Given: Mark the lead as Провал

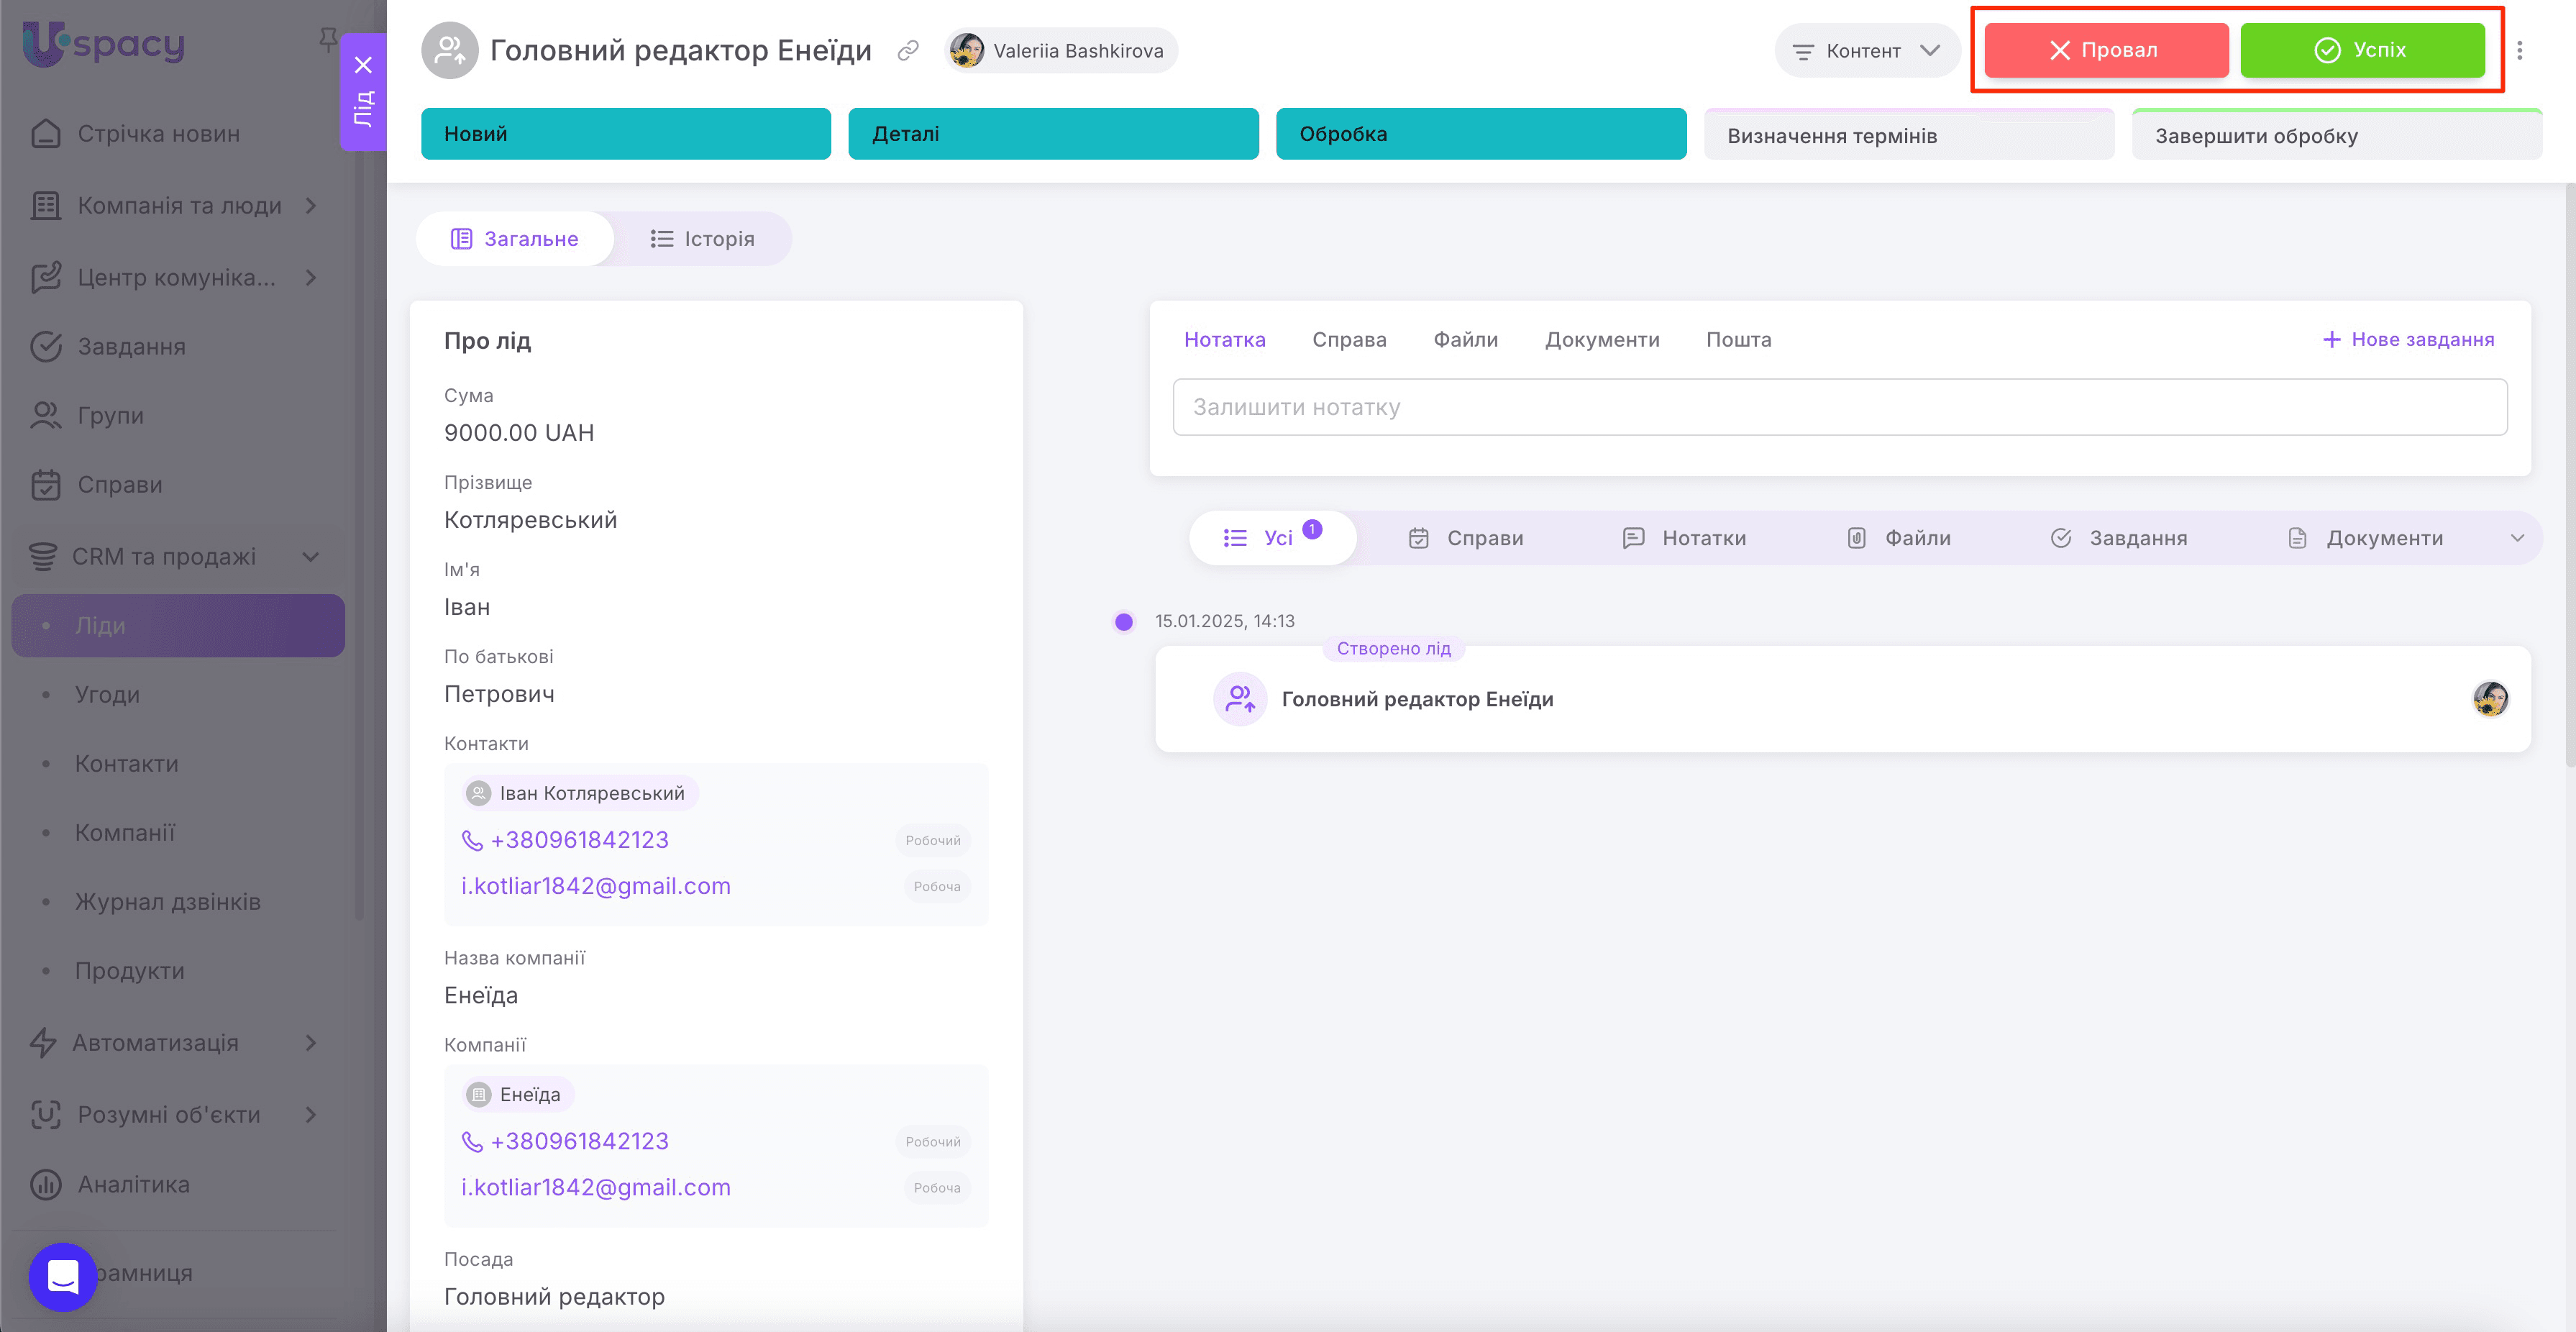Looking at the screenshot, I should tap(2105, 51).
